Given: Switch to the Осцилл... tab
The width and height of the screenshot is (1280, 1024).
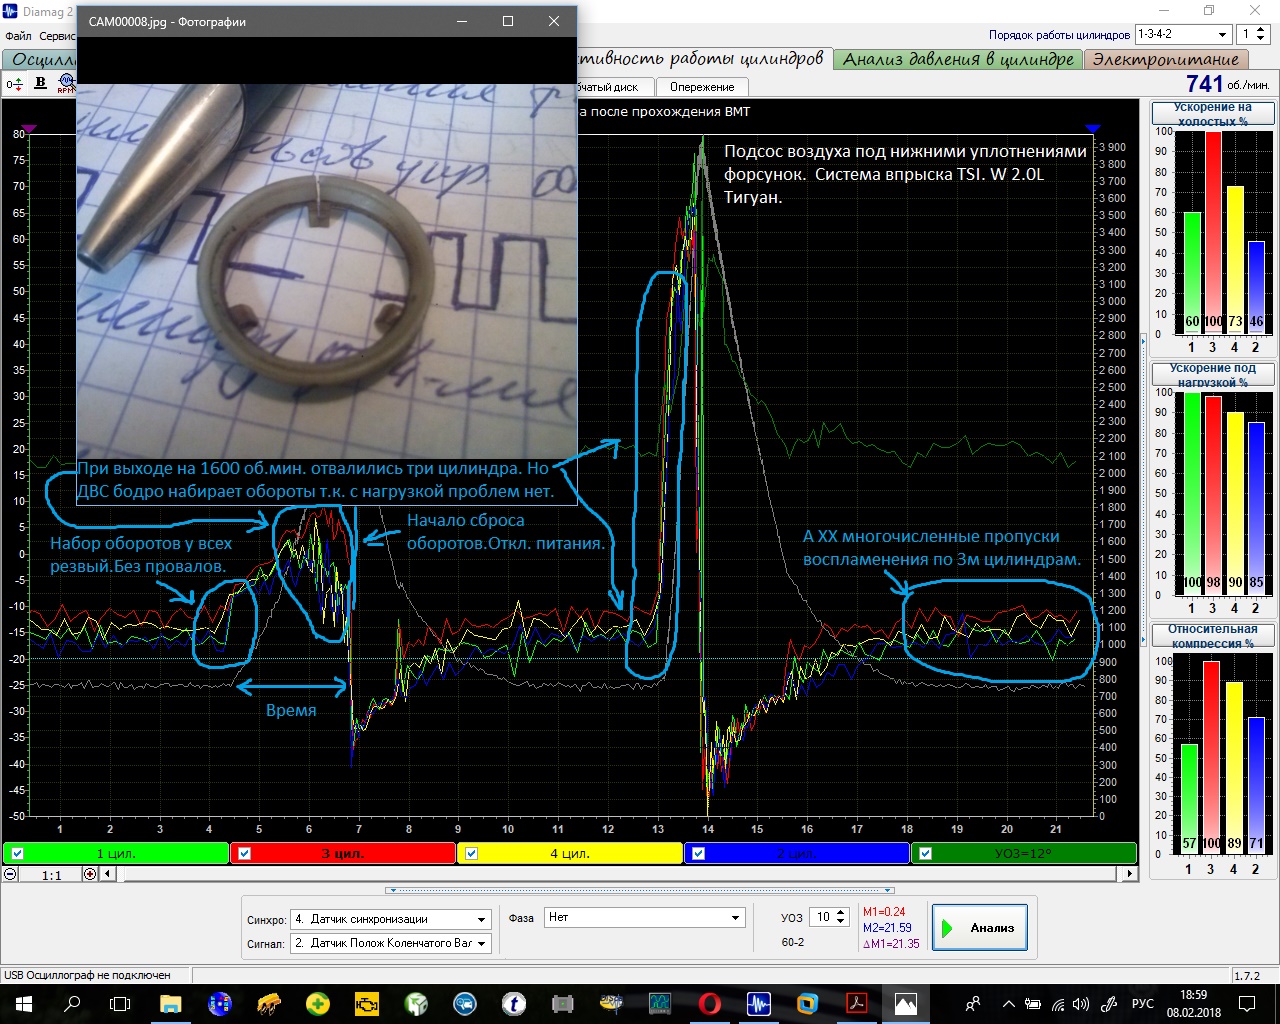Looking at the screenshot, I should coord(40,60).
